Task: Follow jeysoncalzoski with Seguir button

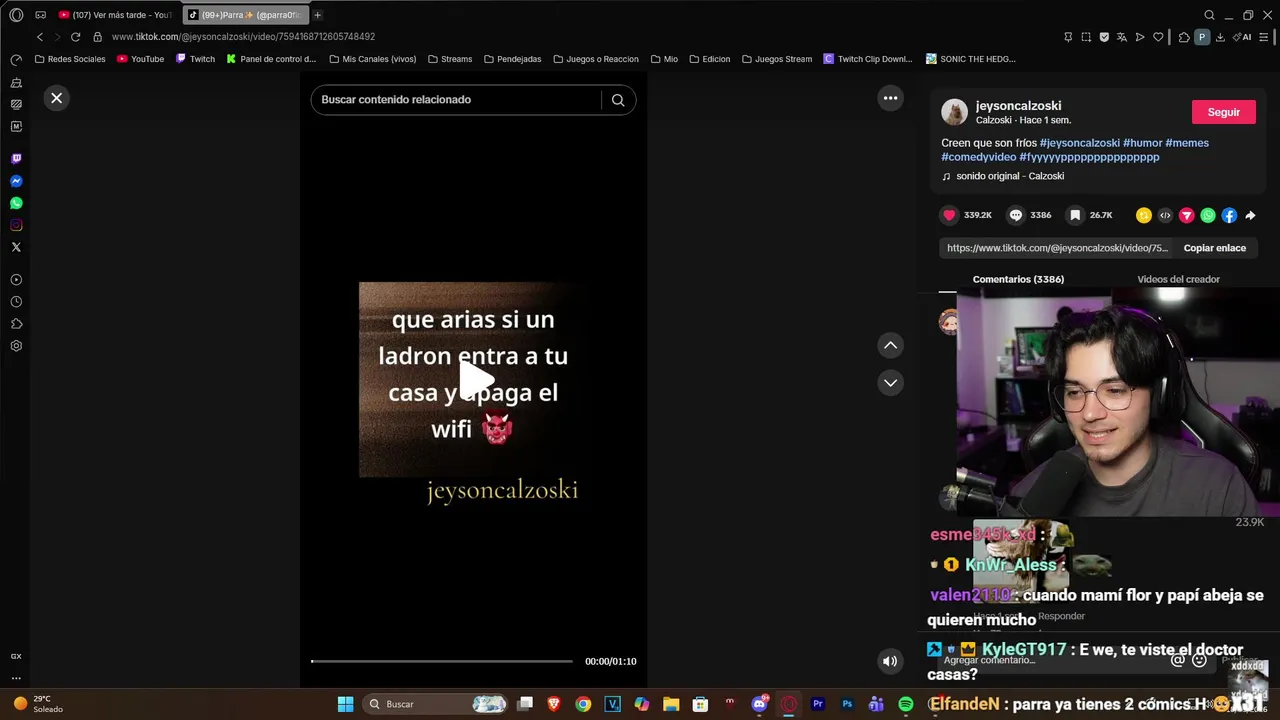Action: click(1223, 112)
